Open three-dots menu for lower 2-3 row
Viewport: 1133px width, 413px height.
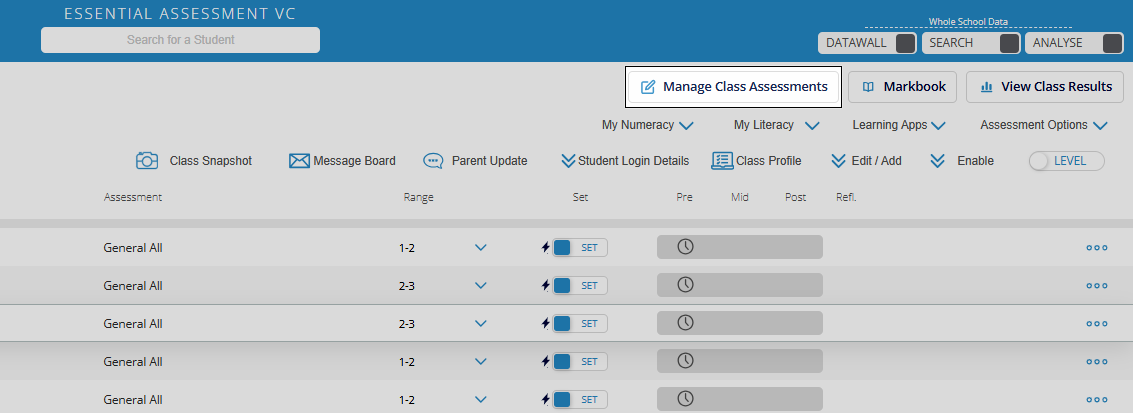[1097, 323]
